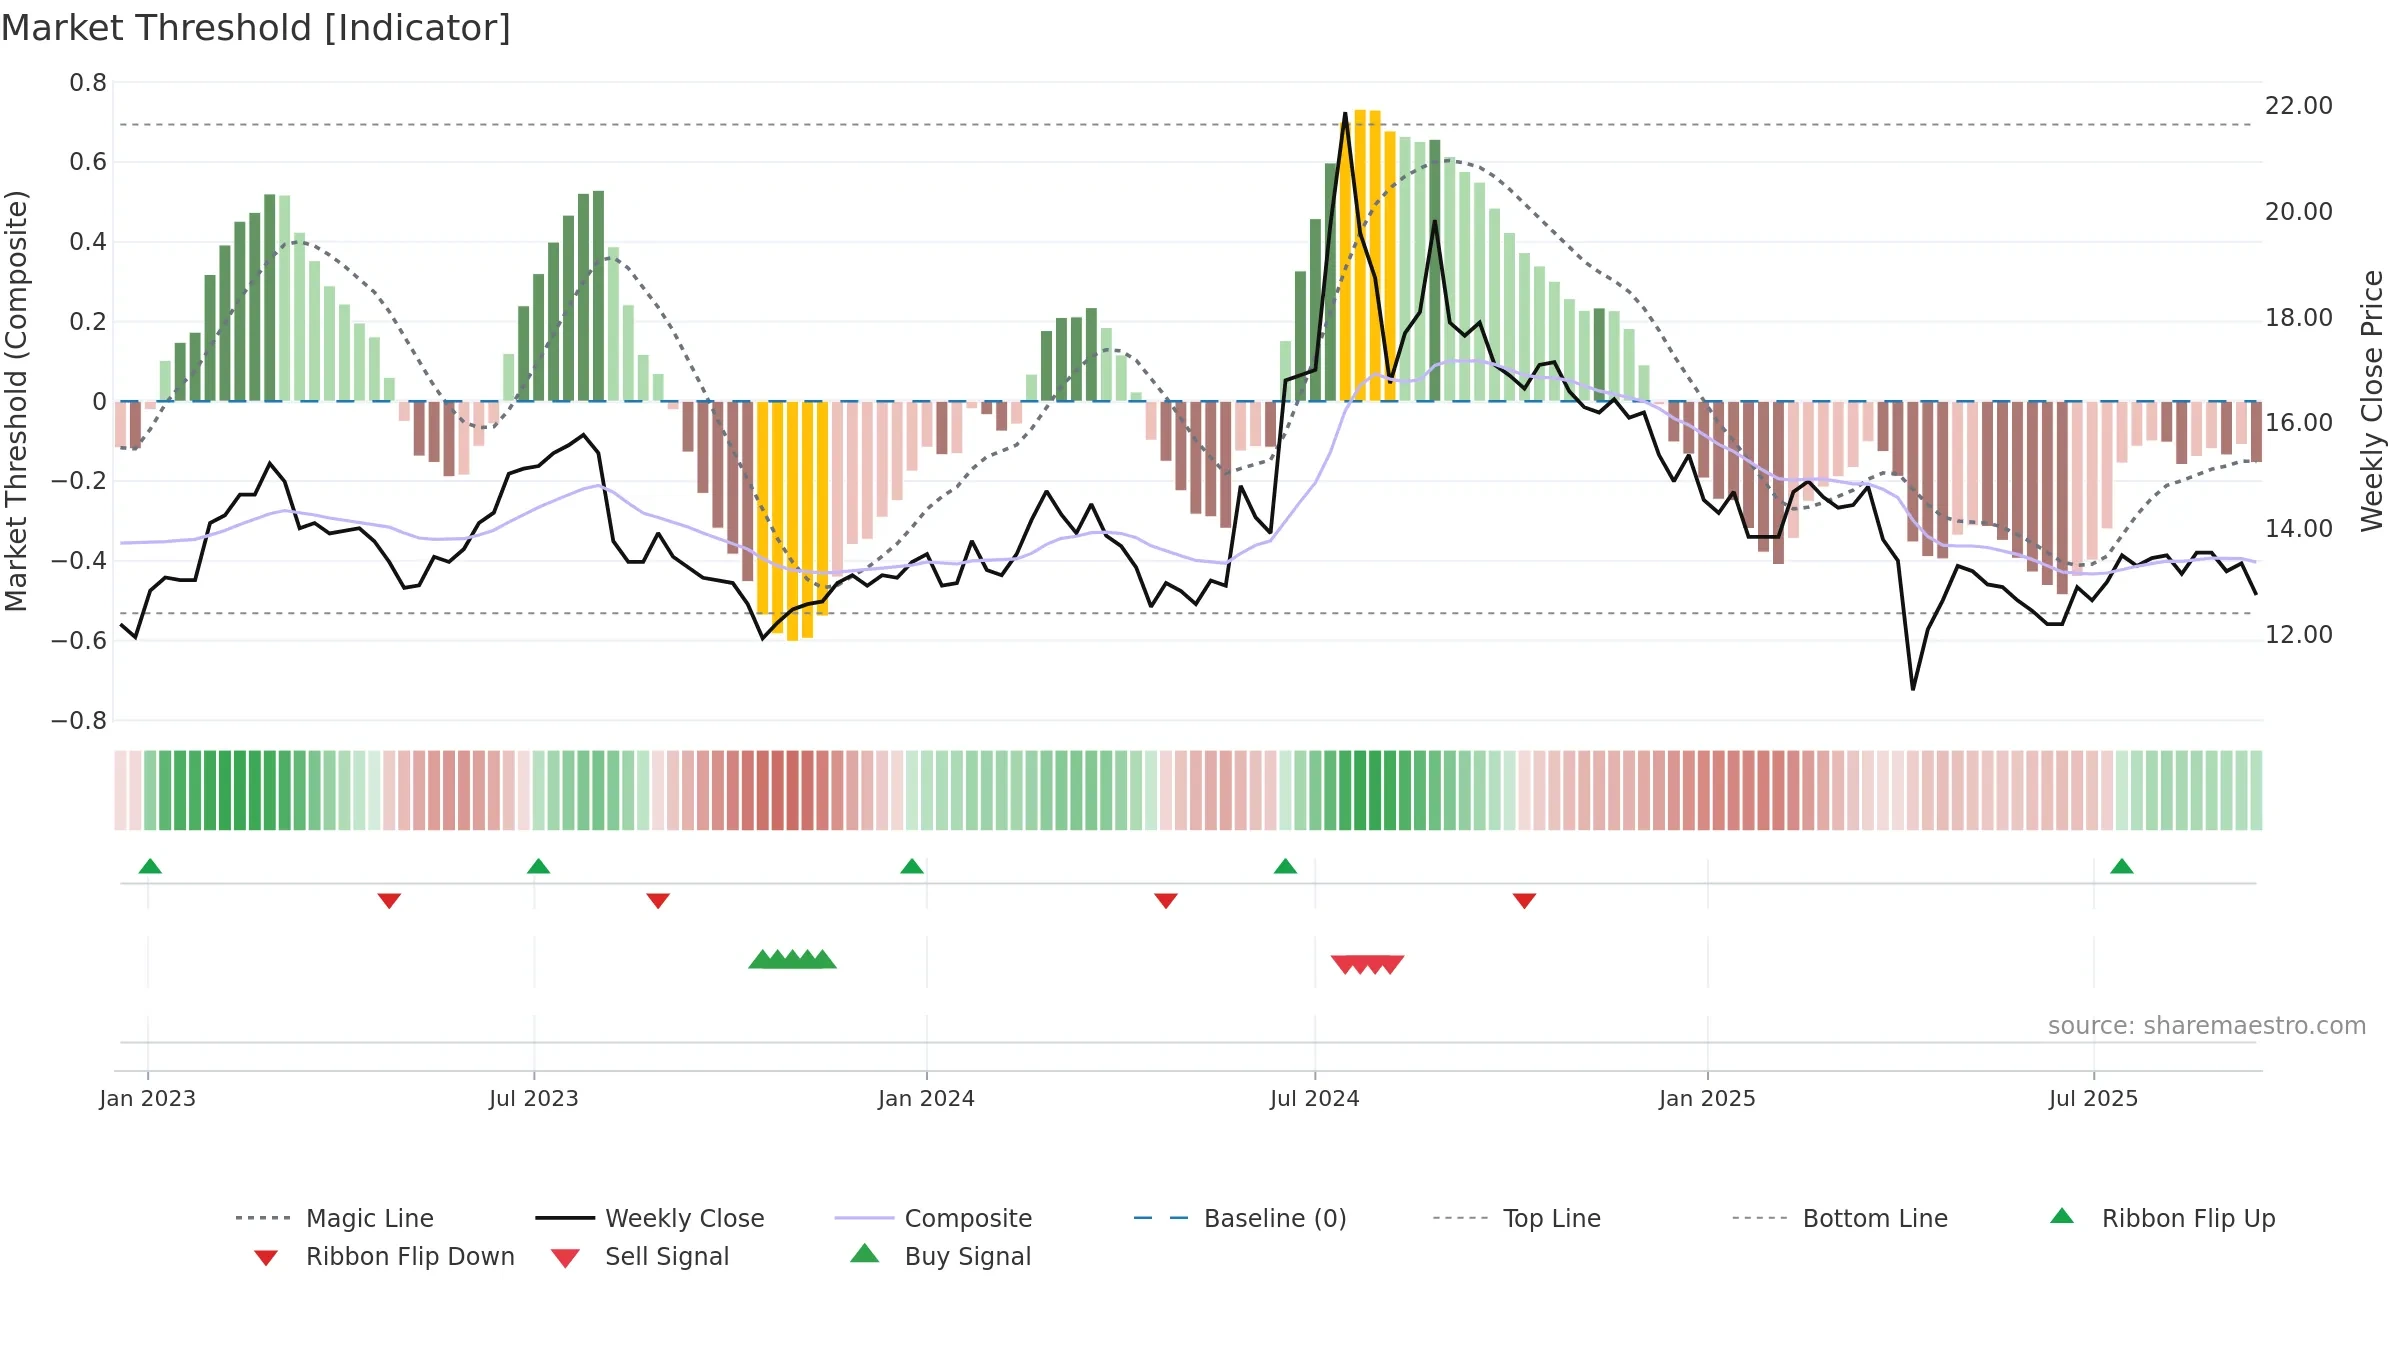Toggle the Ribbon Flip Down legend entry

(383, 1256)
